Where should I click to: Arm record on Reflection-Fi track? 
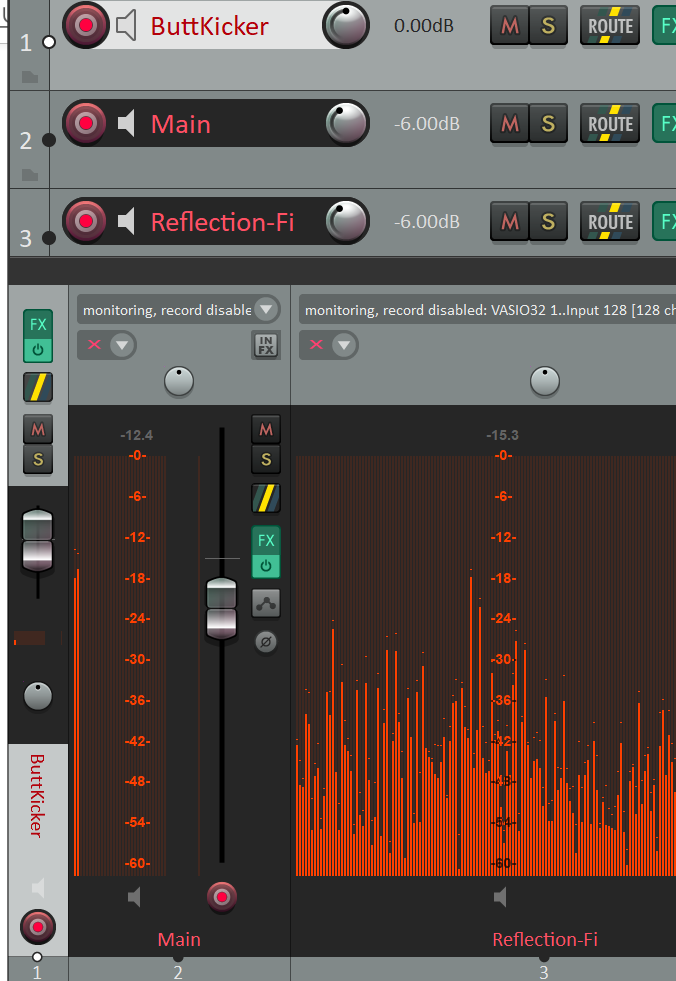point(86,221)
